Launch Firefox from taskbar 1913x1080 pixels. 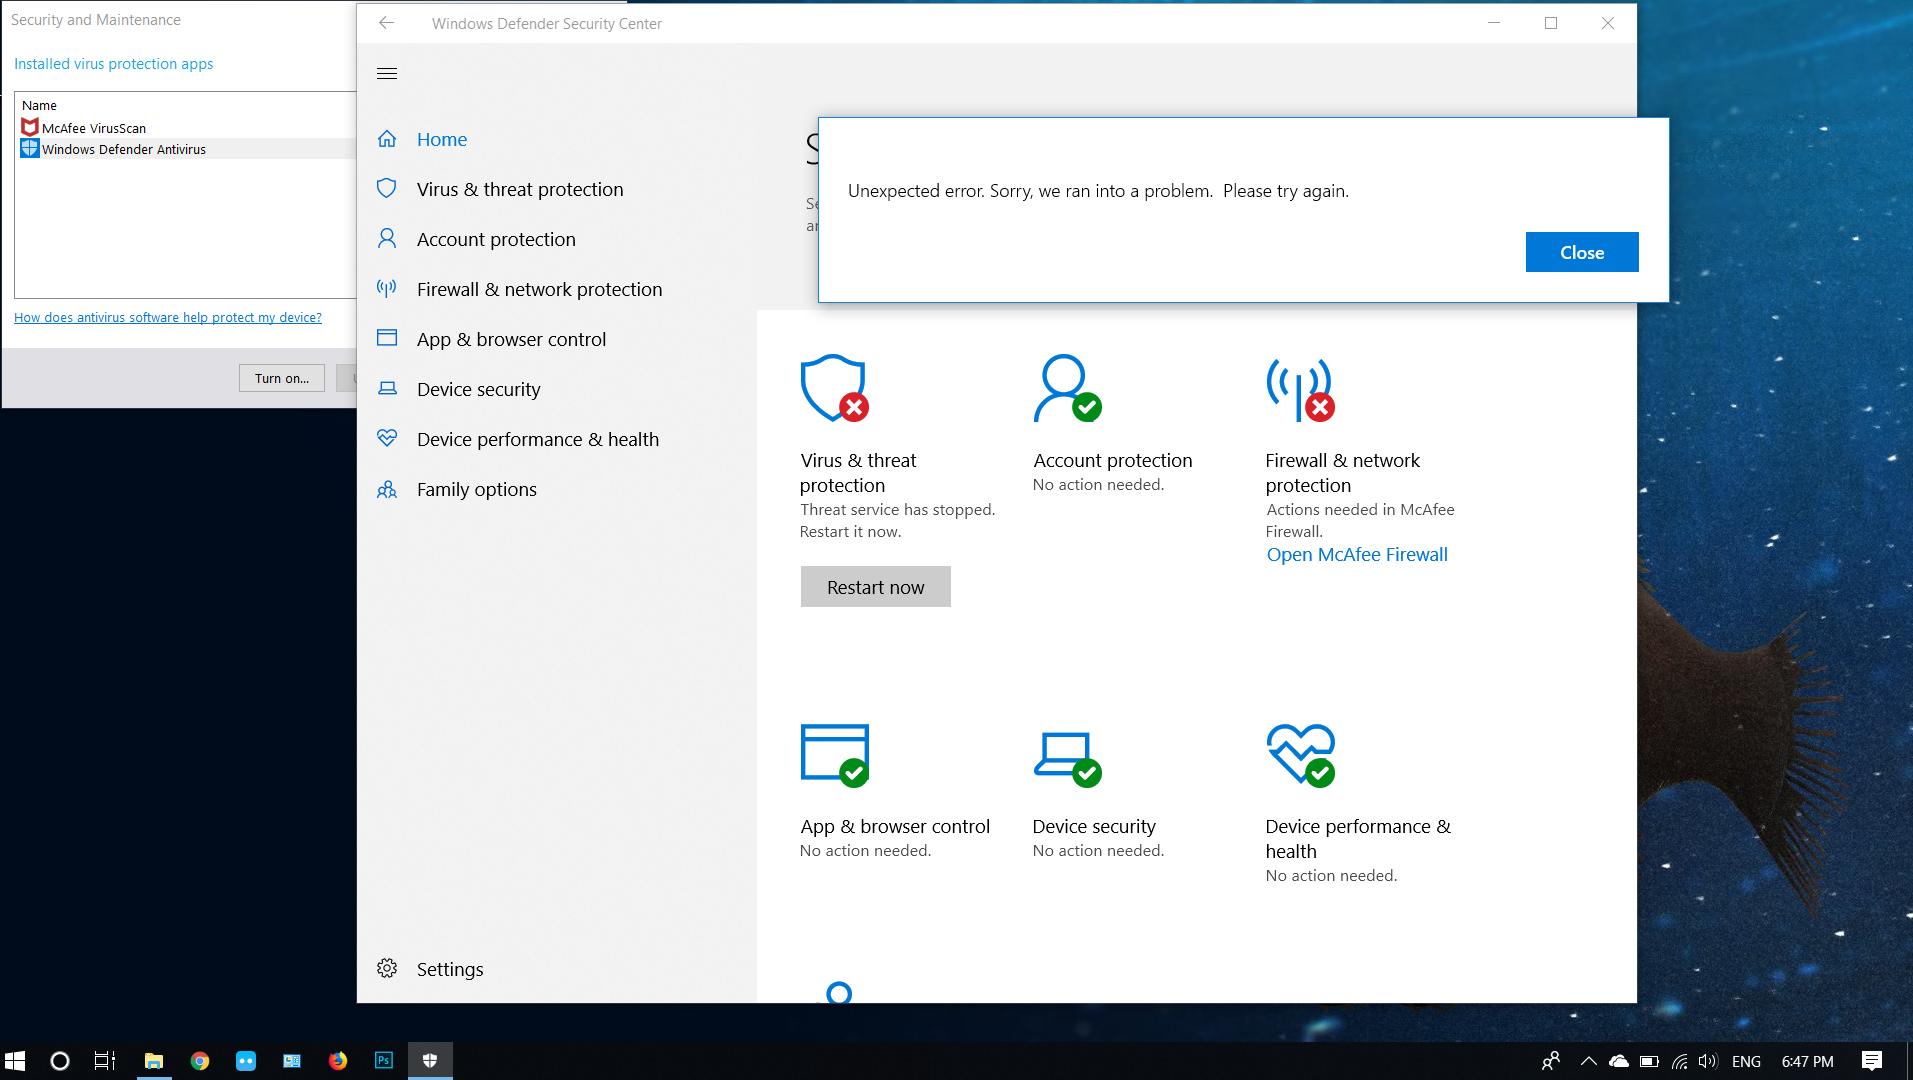click(x=338, y=1061)
